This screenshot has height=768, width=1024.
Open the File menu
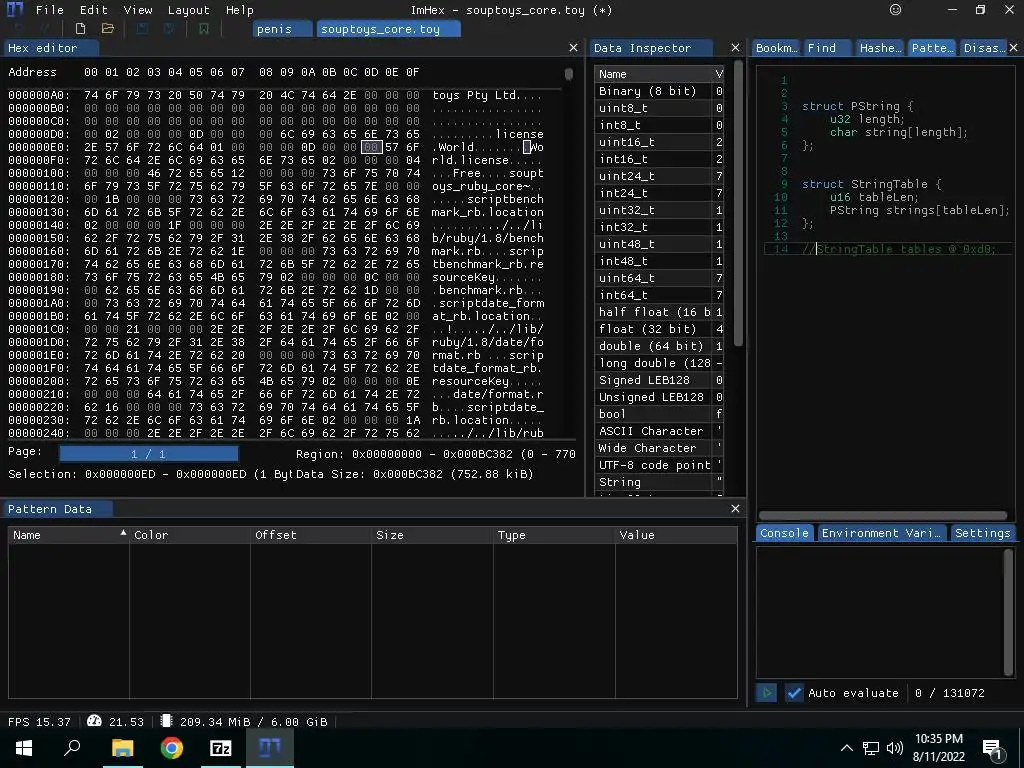pos(50,10)
